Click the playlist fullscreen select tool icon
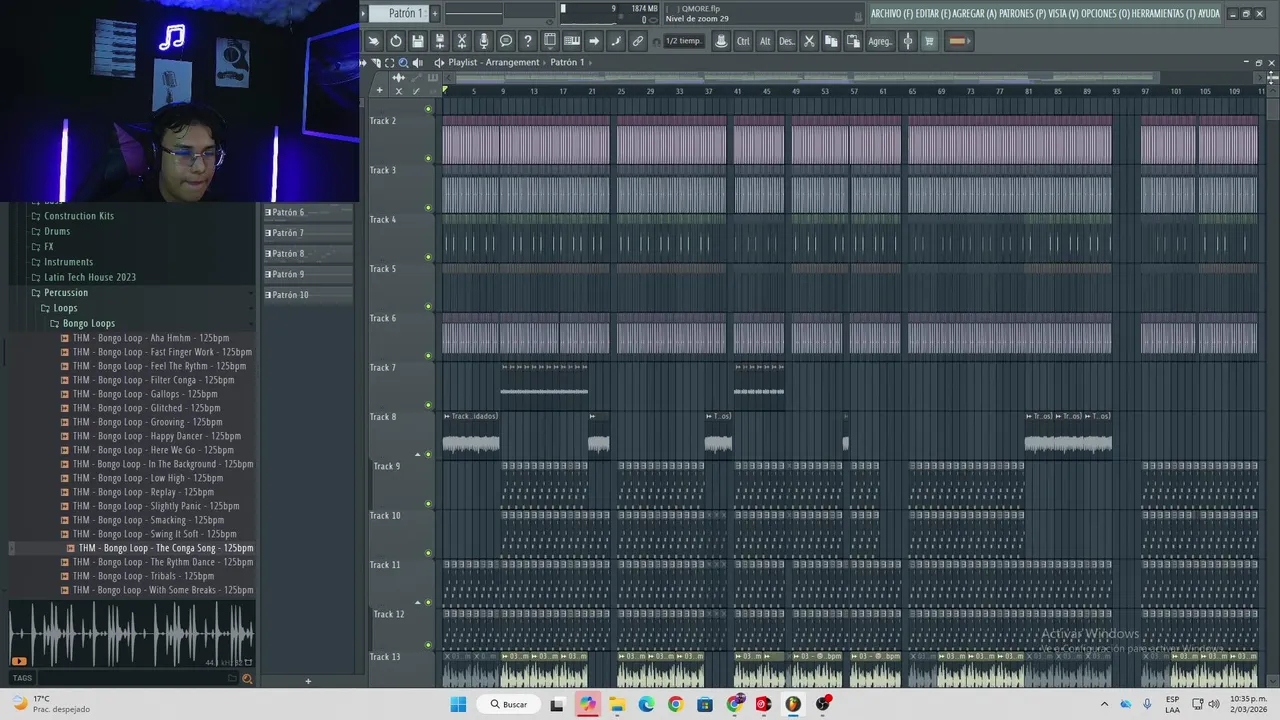Screen dimensions: 1280x720 pyautogui.click(x=390, y=62)
